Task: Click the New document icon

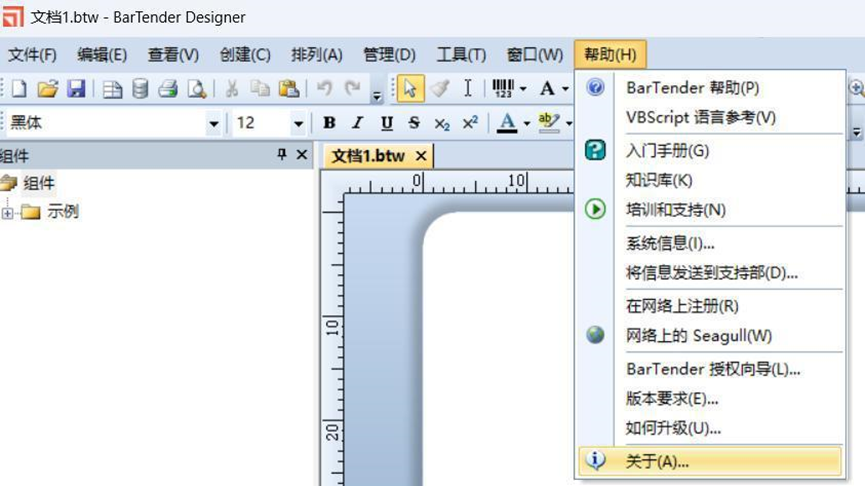Action: click(x=20, y=89)
